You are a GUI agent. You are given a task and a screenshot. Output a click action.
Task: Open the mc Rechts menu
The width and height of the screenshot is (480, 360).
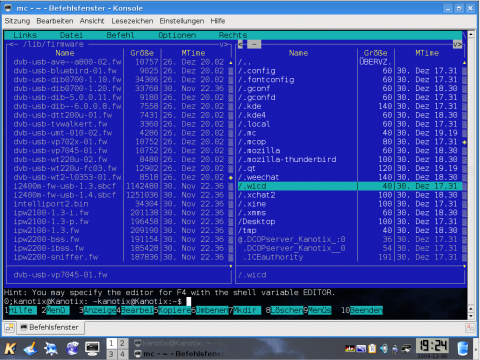pyautogui.click(x=233, y=35)
